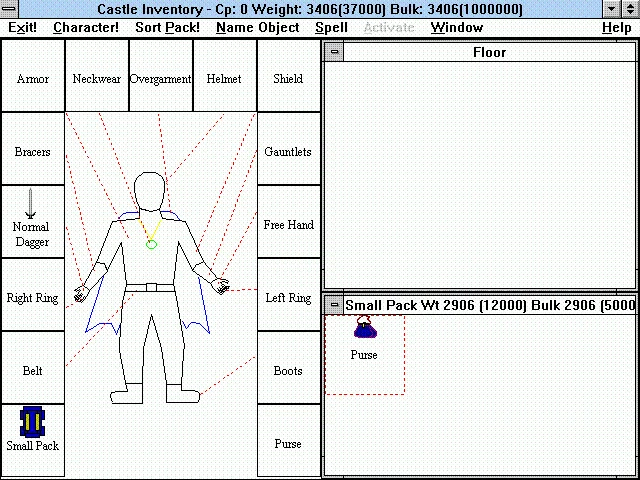Open the Small Pack window control menu

click(x=334, y=305)
